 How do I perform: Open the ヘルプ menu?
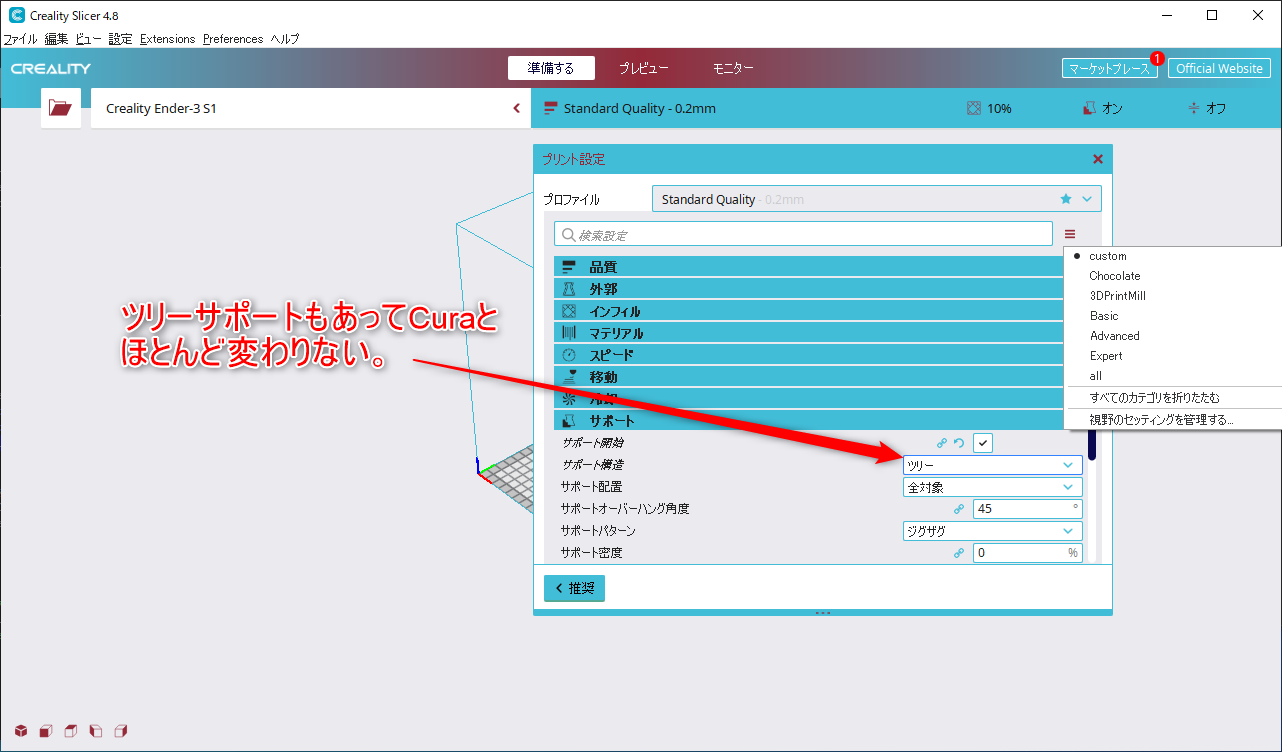point(285,39)
